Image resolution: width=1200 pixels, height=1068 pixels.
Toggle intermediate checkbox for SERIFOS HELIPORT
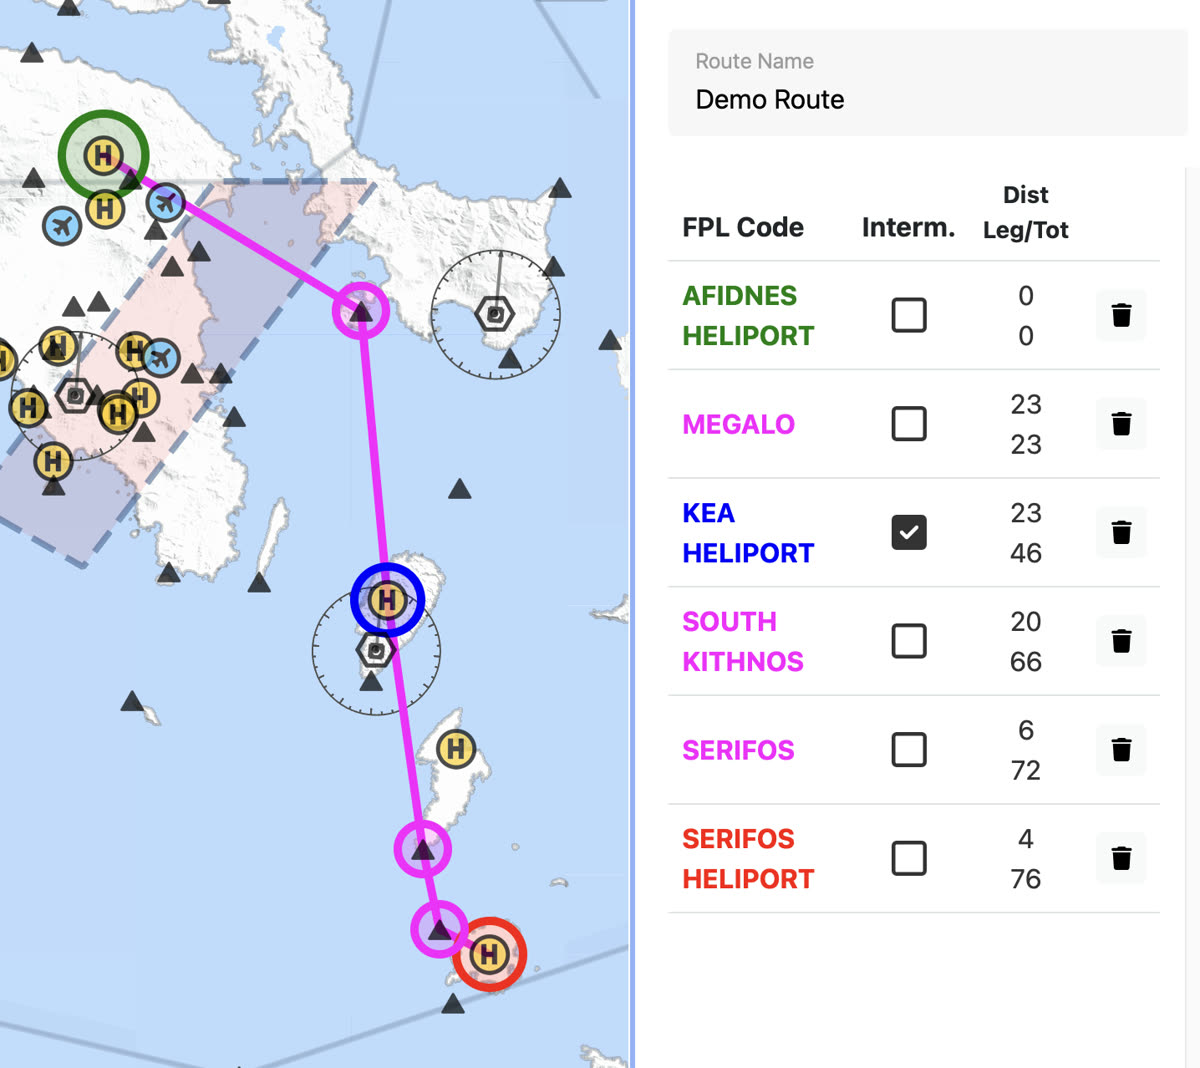click(909, 858)
